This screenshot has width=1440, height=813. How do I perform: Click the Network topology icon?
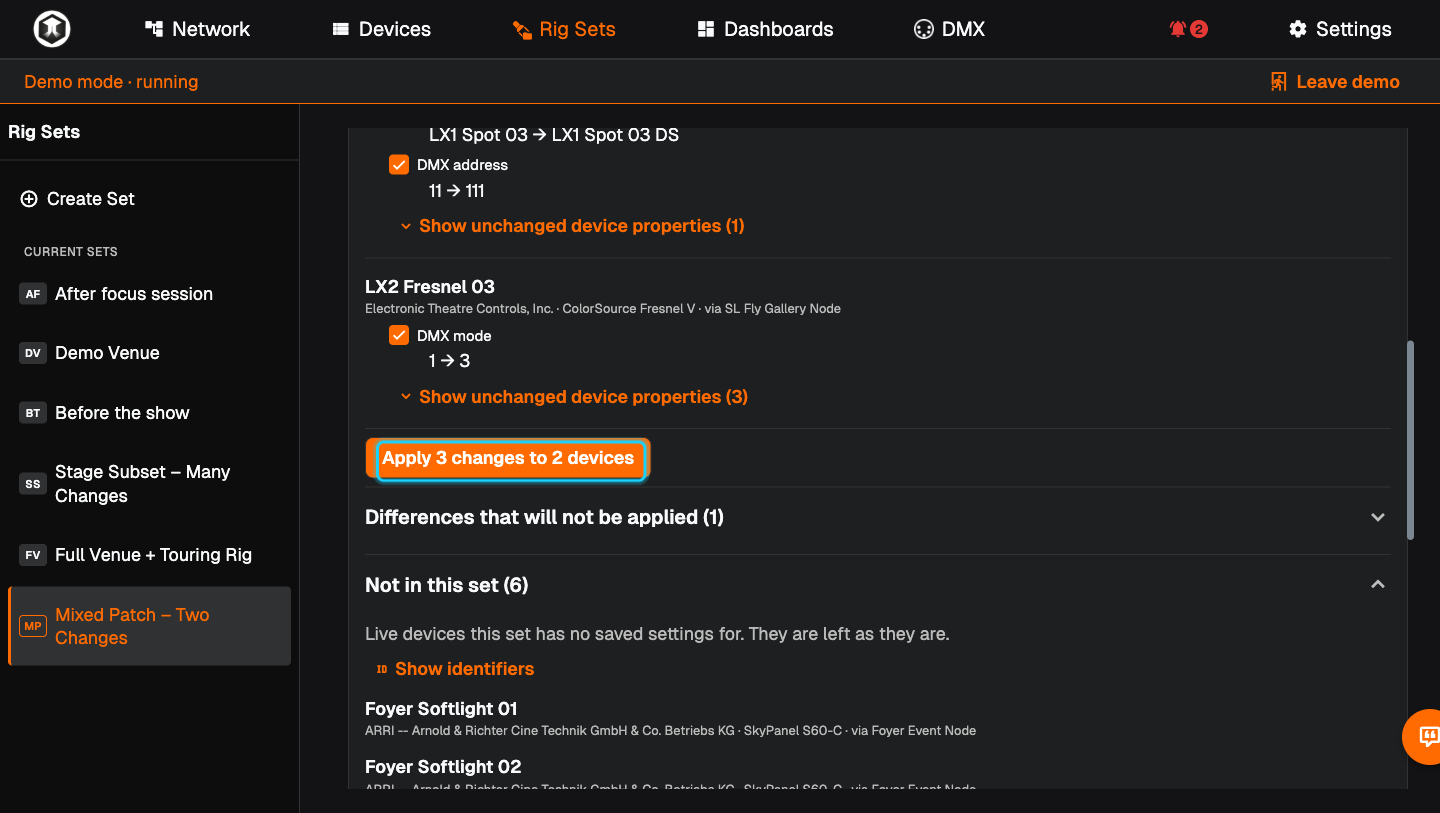pyautogui.click(x=154, y=29)
